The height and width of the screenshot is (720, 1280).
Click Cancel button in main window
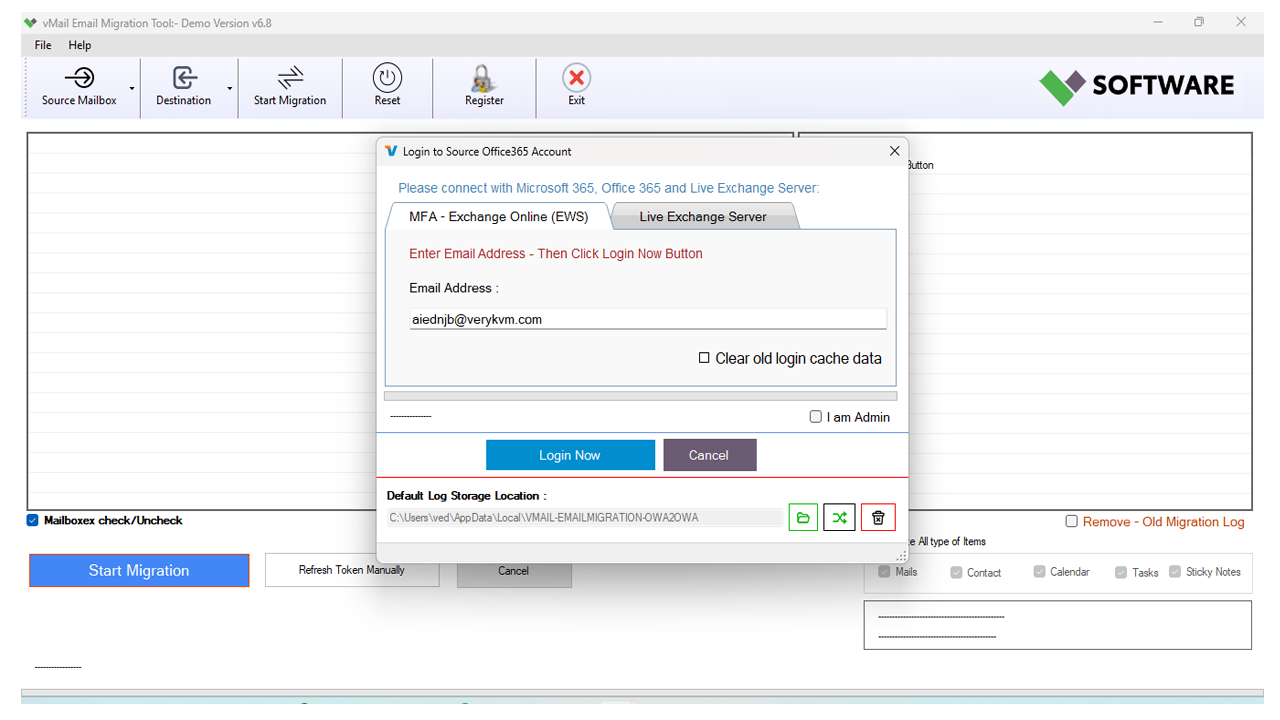click(x=514, y=571)
